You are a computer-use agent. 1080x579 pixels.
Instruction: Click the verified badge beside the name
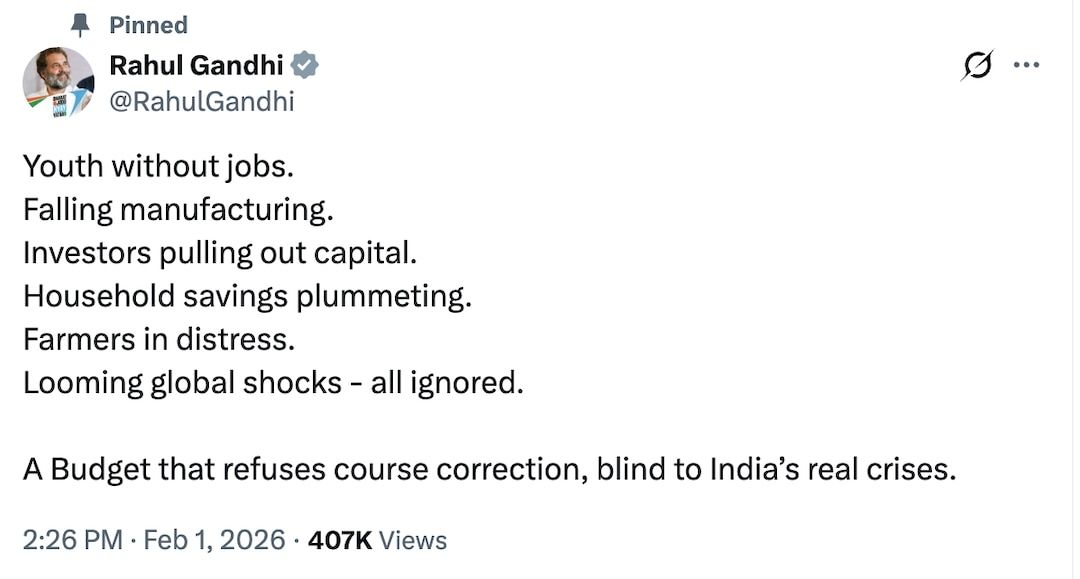pyautogui.click(x=306, y=66)
